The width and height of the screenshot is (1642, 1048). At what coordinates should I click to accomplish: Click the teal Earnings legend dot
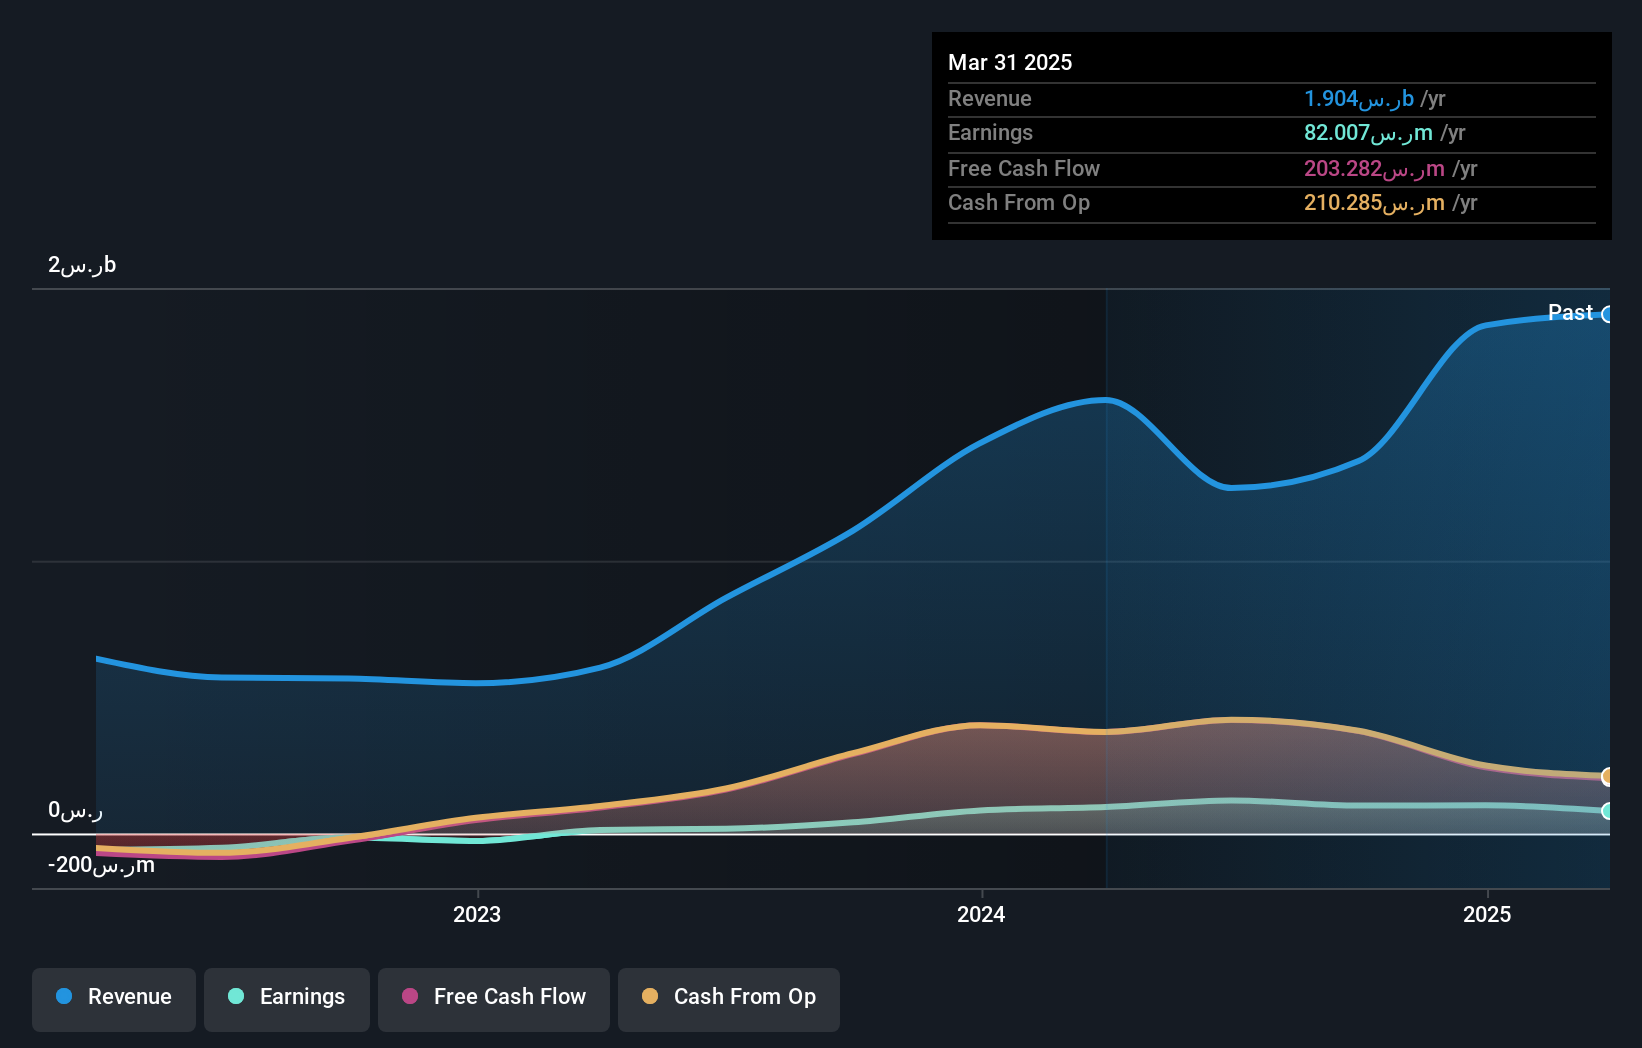[x=236, y=996]
